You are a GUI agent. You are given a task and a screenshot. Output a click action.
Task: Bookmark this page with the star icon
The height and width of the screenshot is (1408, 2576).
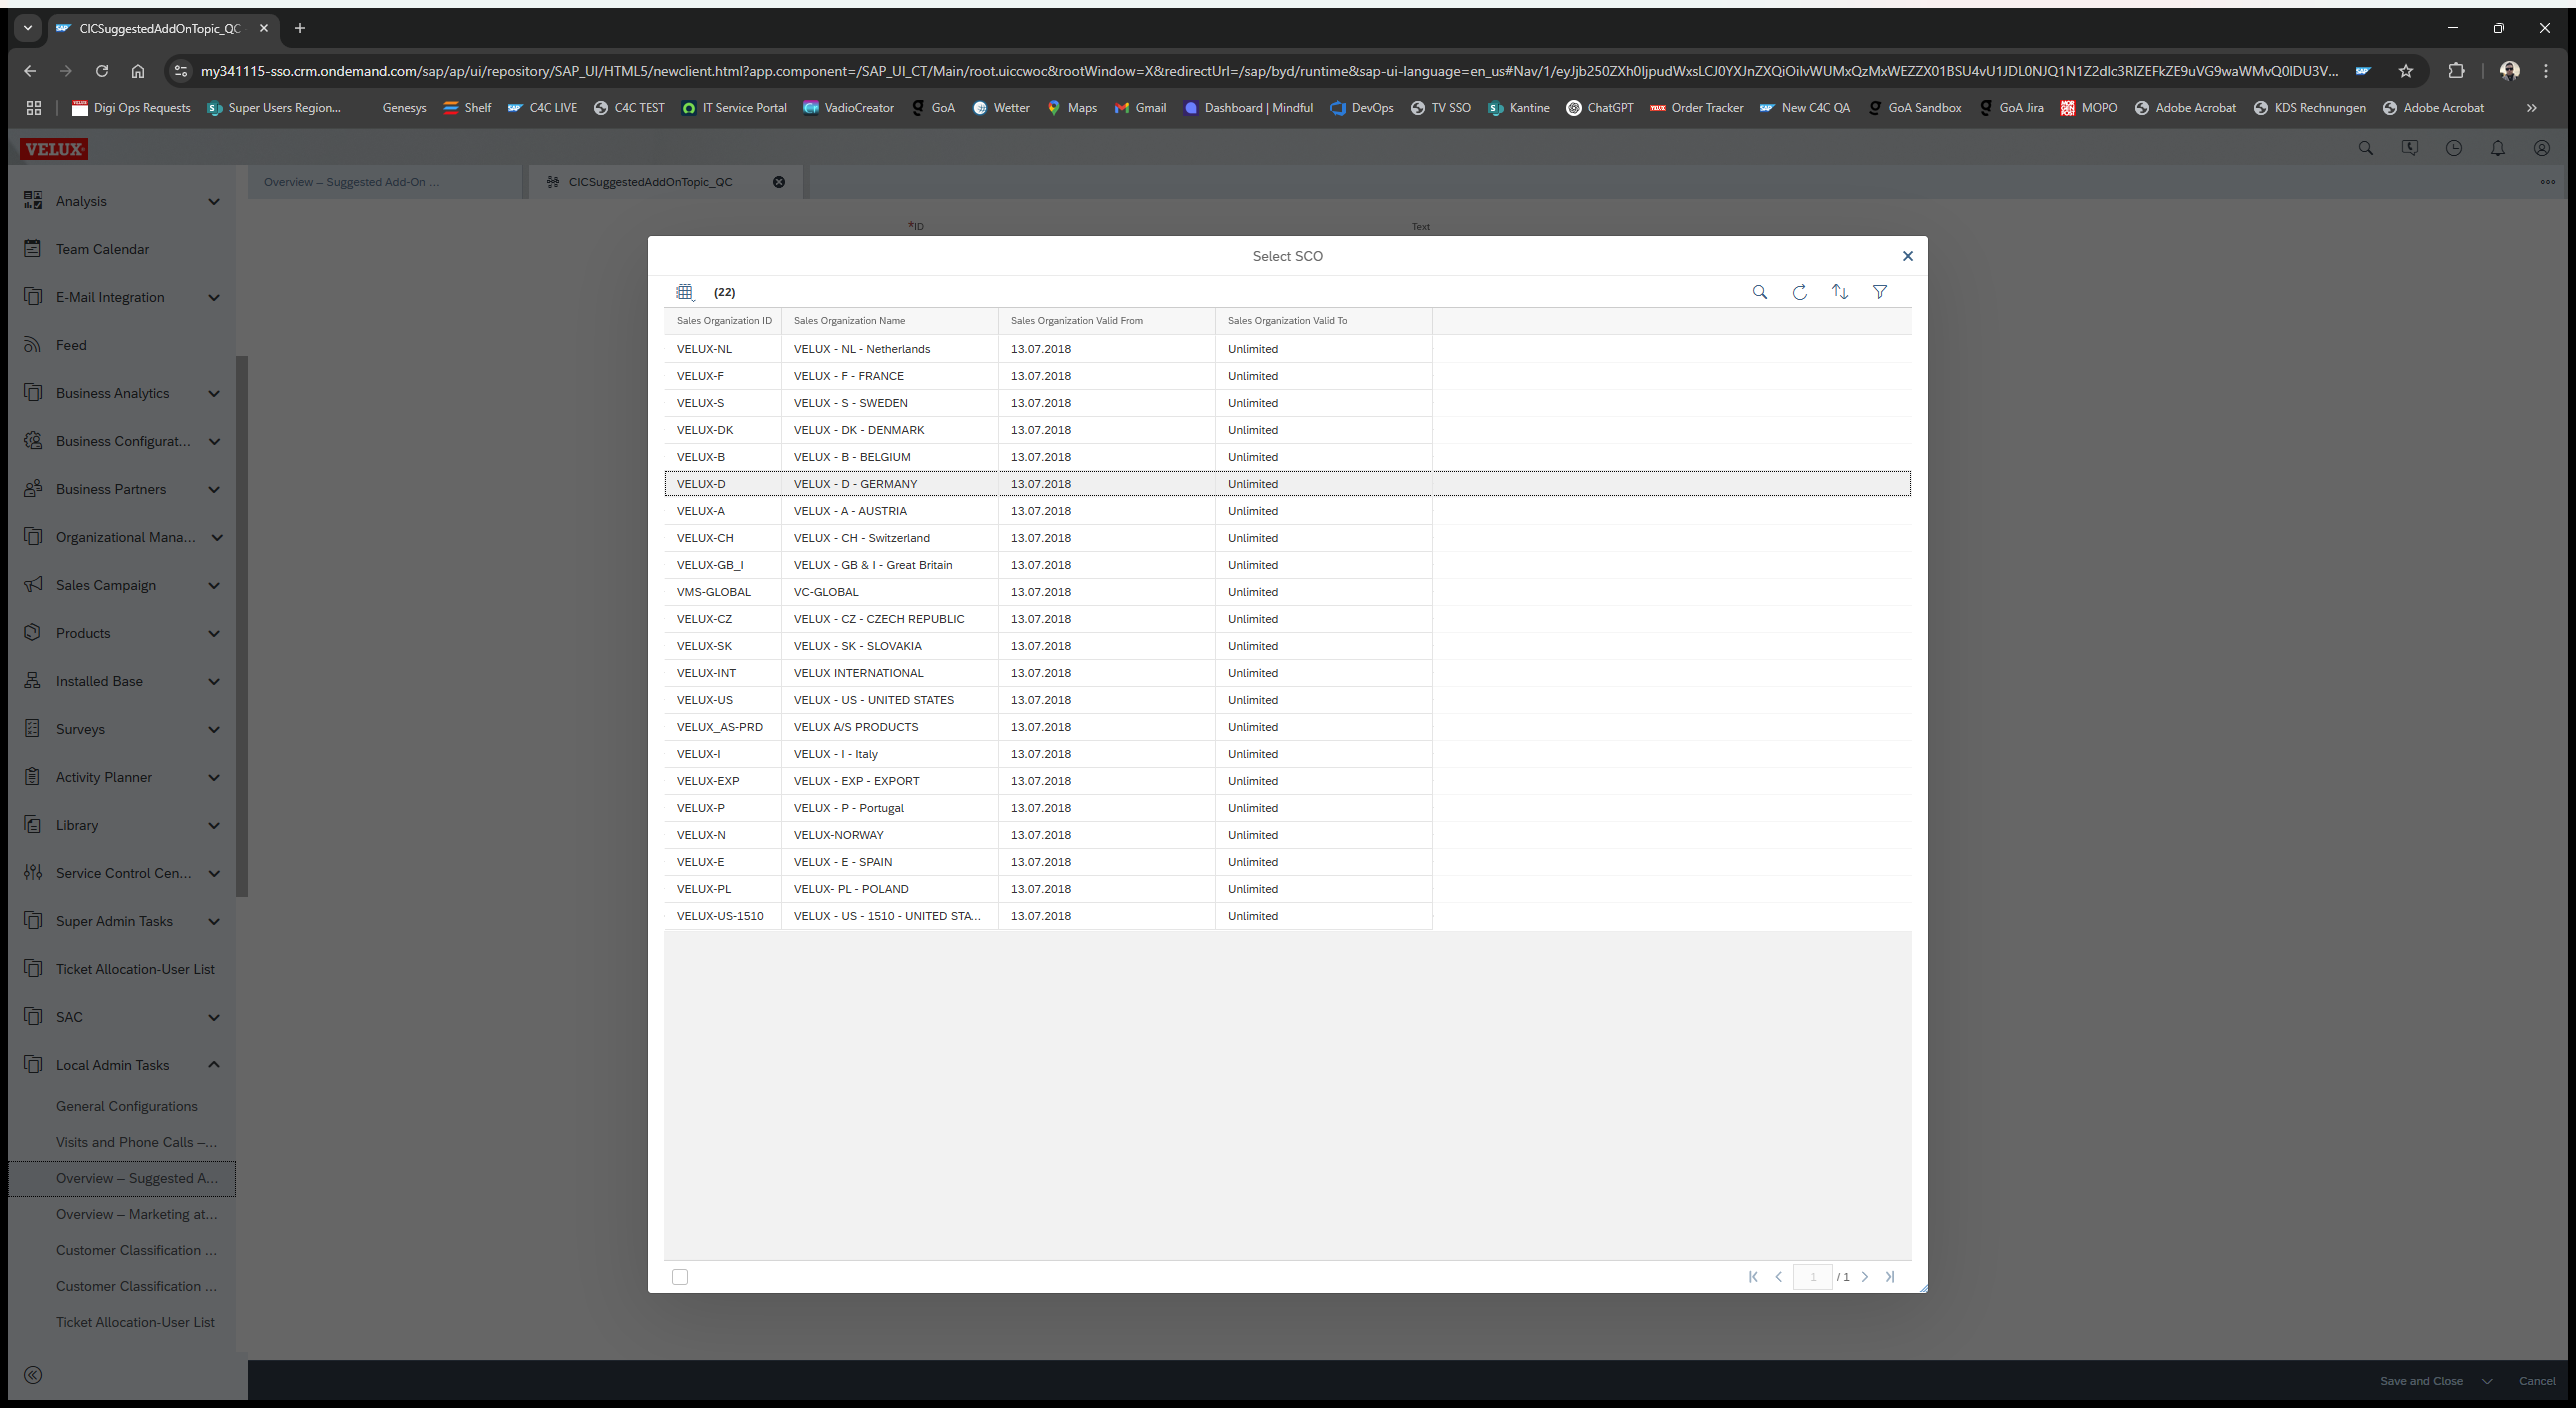pos(2405,71)
